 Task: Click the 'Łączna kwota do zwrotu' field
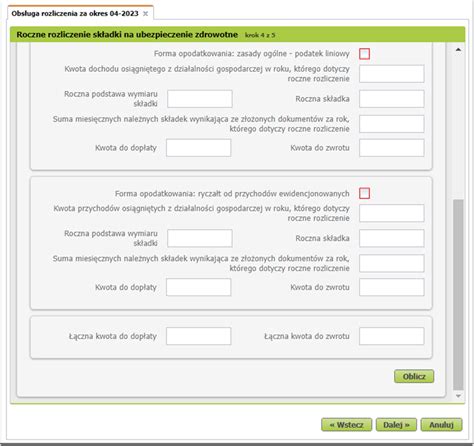click(392, 336)
